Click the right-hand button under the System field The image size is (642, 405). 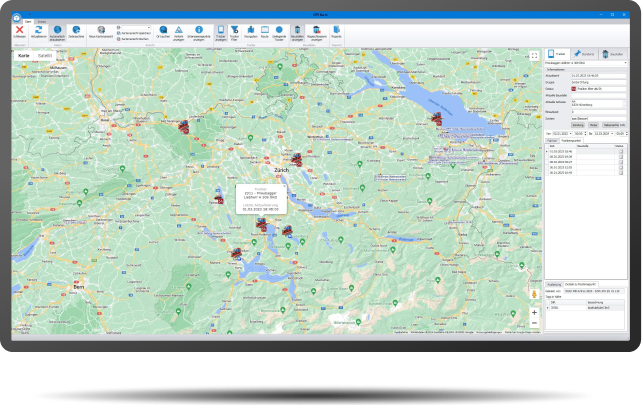614,125
